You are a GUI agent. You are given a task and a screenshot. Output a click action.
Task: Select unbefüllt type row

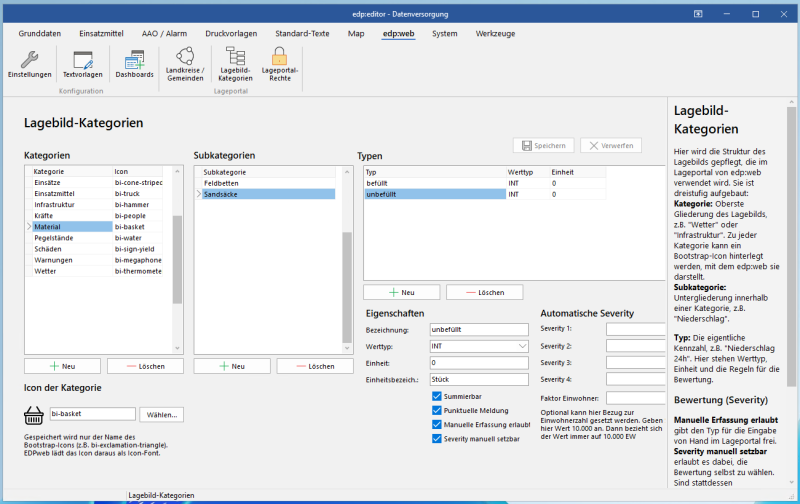tap(485, 194)
